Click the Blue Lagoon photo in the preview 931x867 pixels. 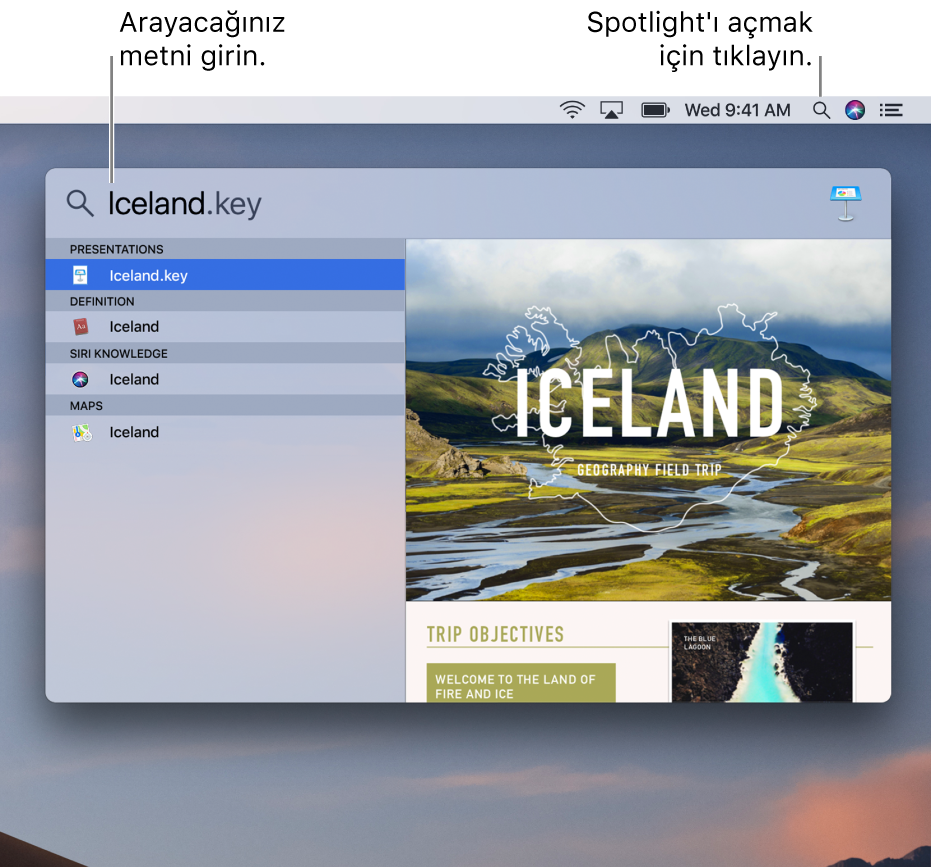pyautogui.click(x=762, y=662)
